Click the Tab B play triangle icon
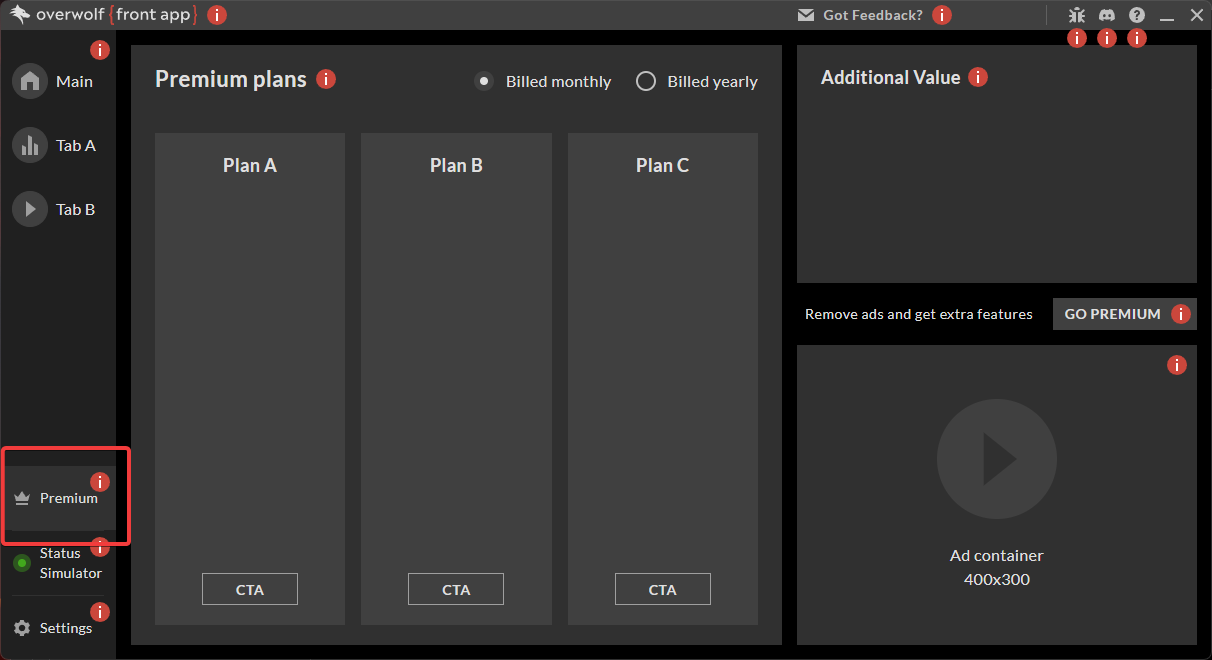 tap(30, 209)
